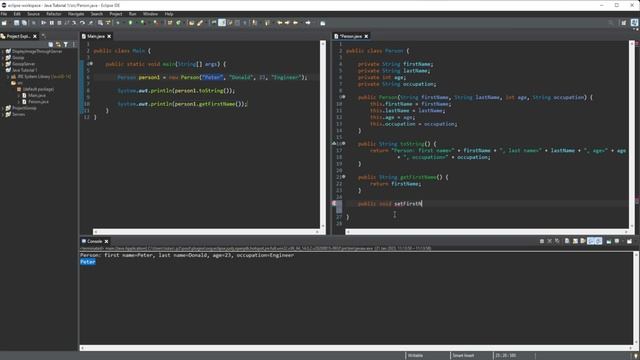640x360 pixels.
Task: Close the Console view tab
Action: click(106, 241)
